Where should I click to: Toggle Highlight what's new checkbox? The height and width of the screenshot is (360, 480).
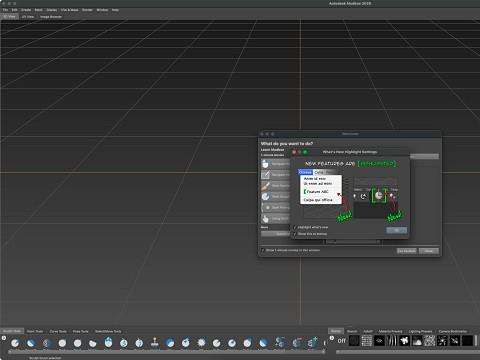(x=295, y=227)
